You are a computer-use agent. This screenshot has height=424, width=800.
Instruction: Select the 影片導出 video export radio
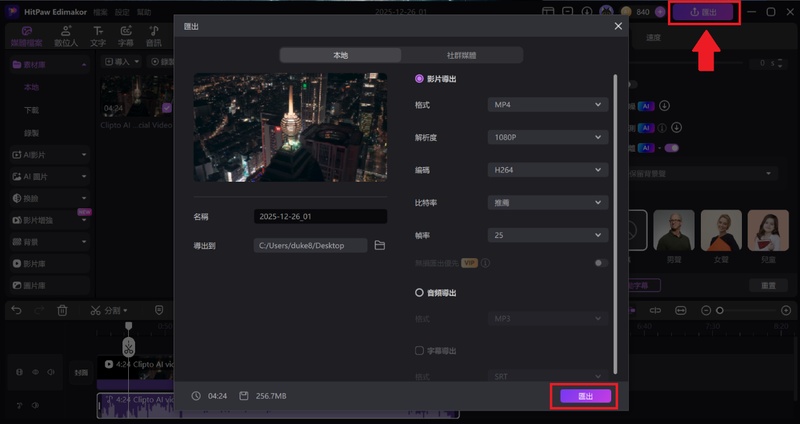[x=419, y=79]
